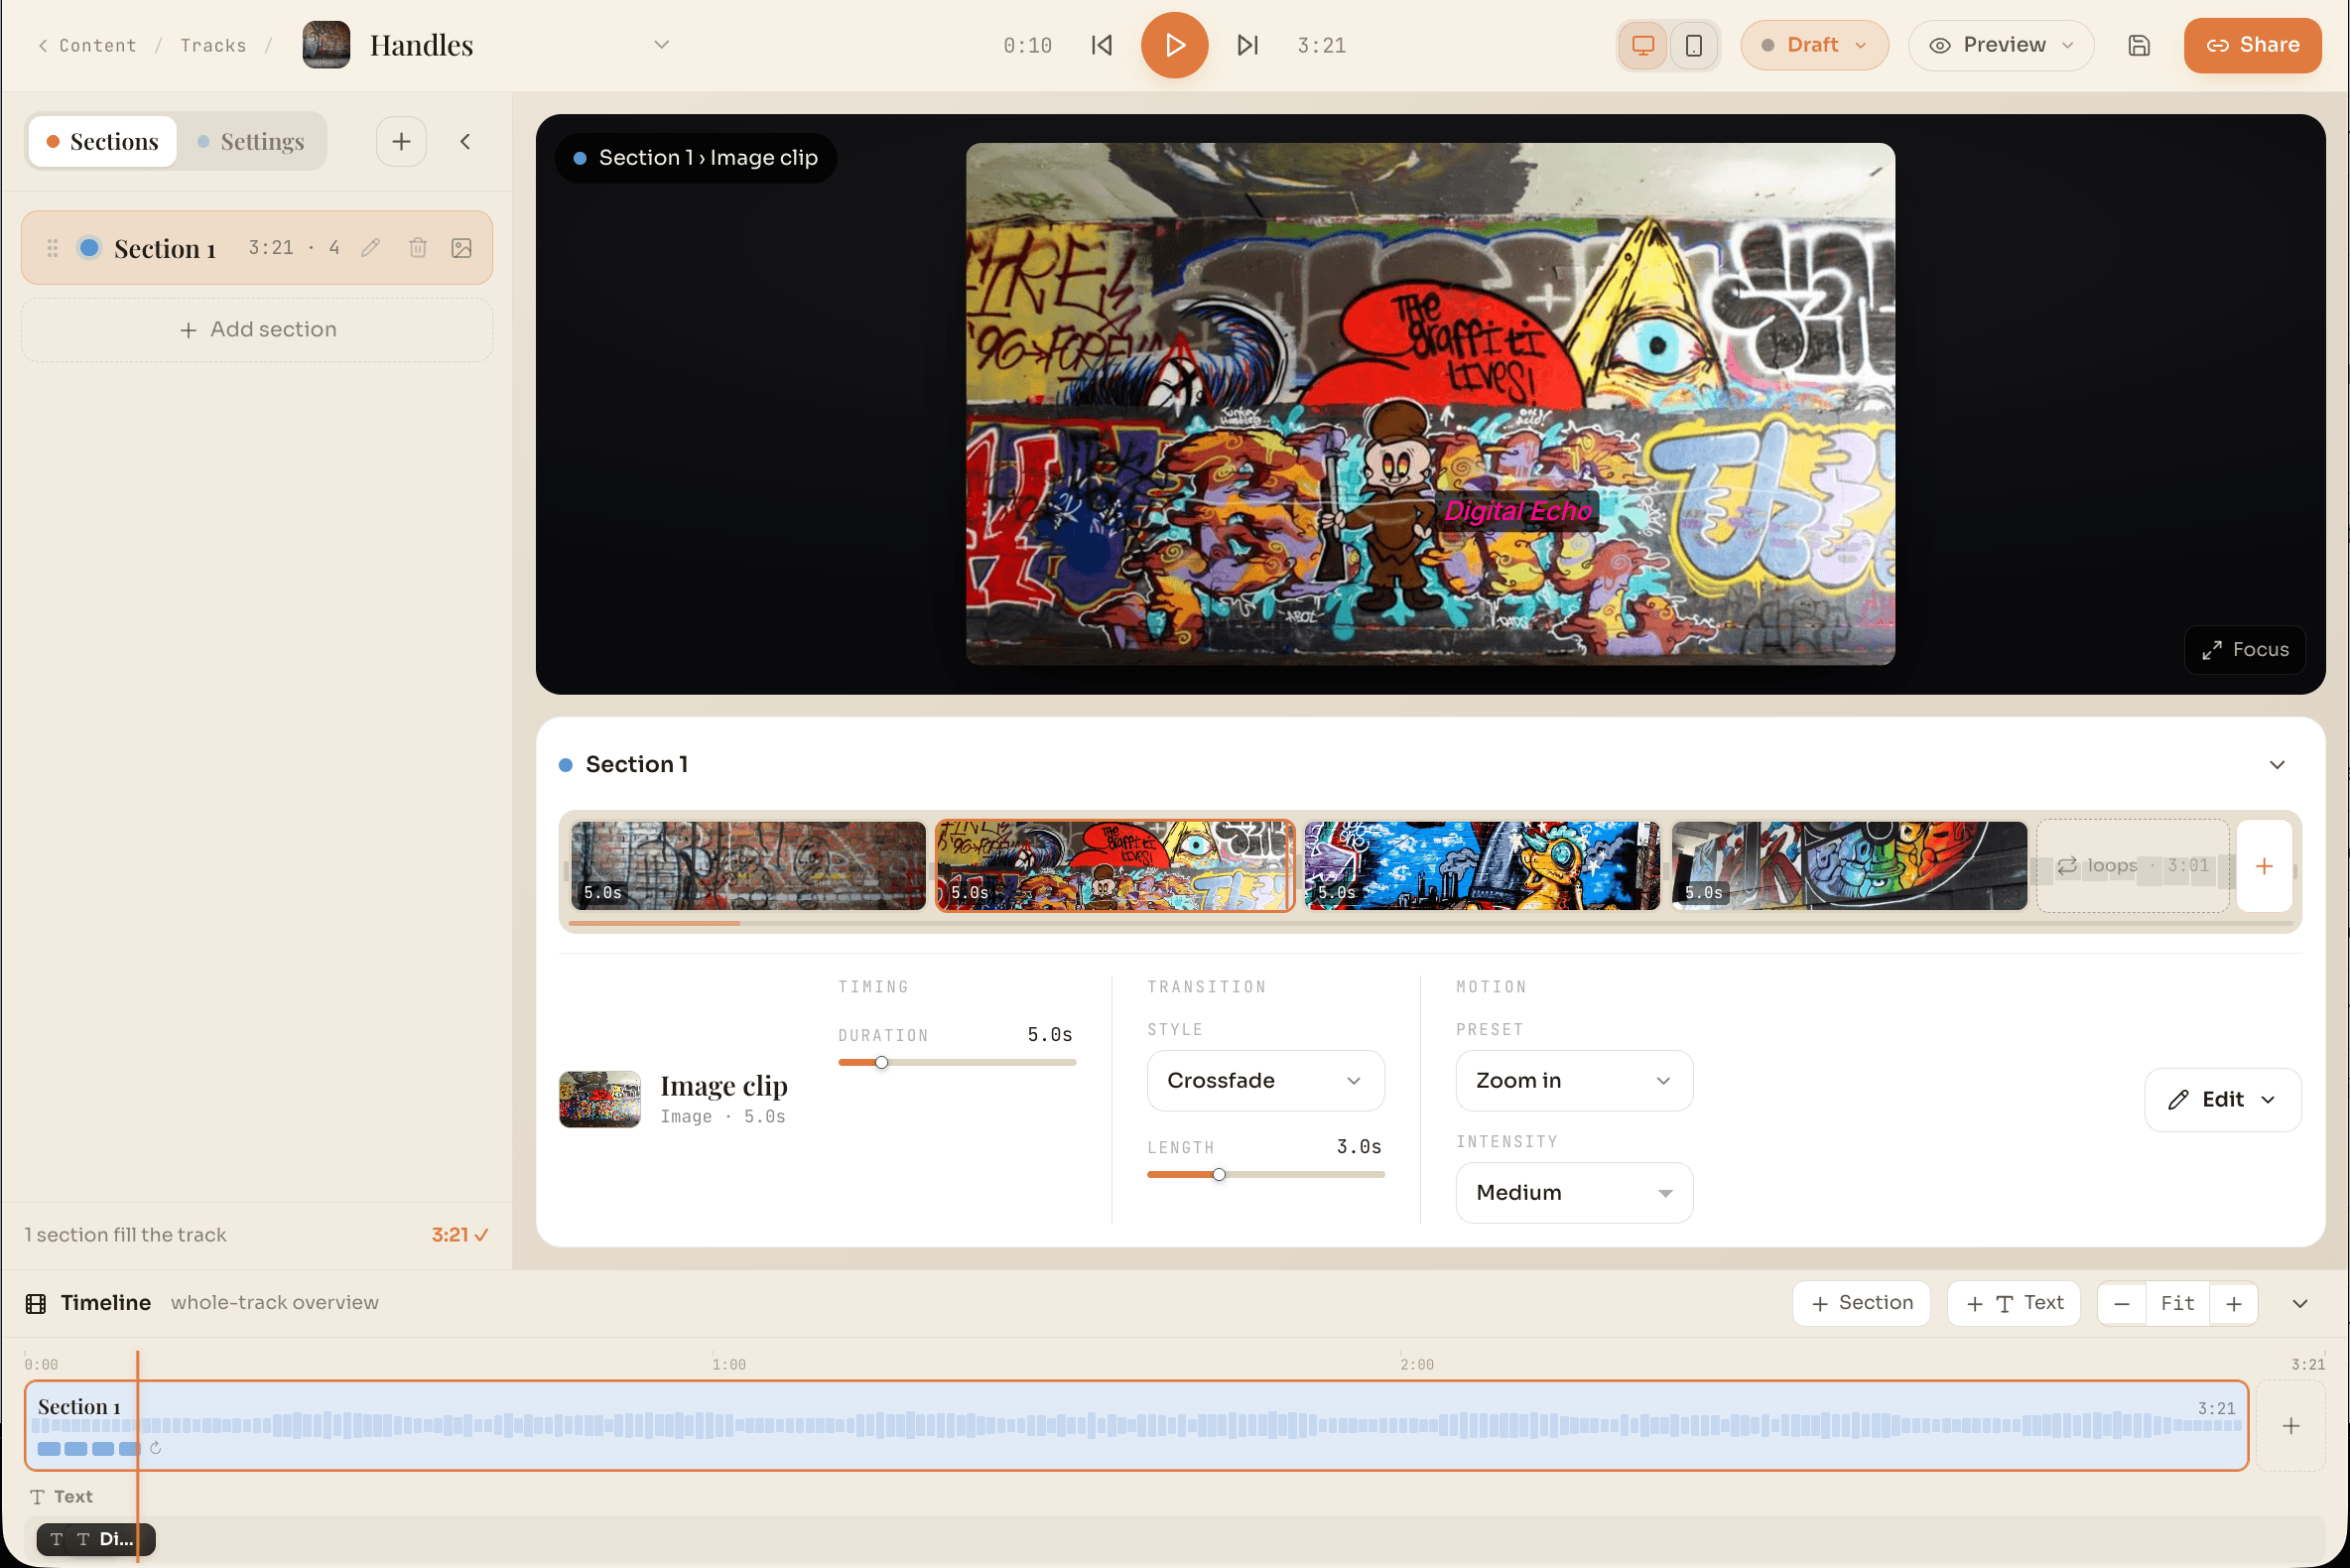Go back to Content breadcrumb

coord(87,46)
